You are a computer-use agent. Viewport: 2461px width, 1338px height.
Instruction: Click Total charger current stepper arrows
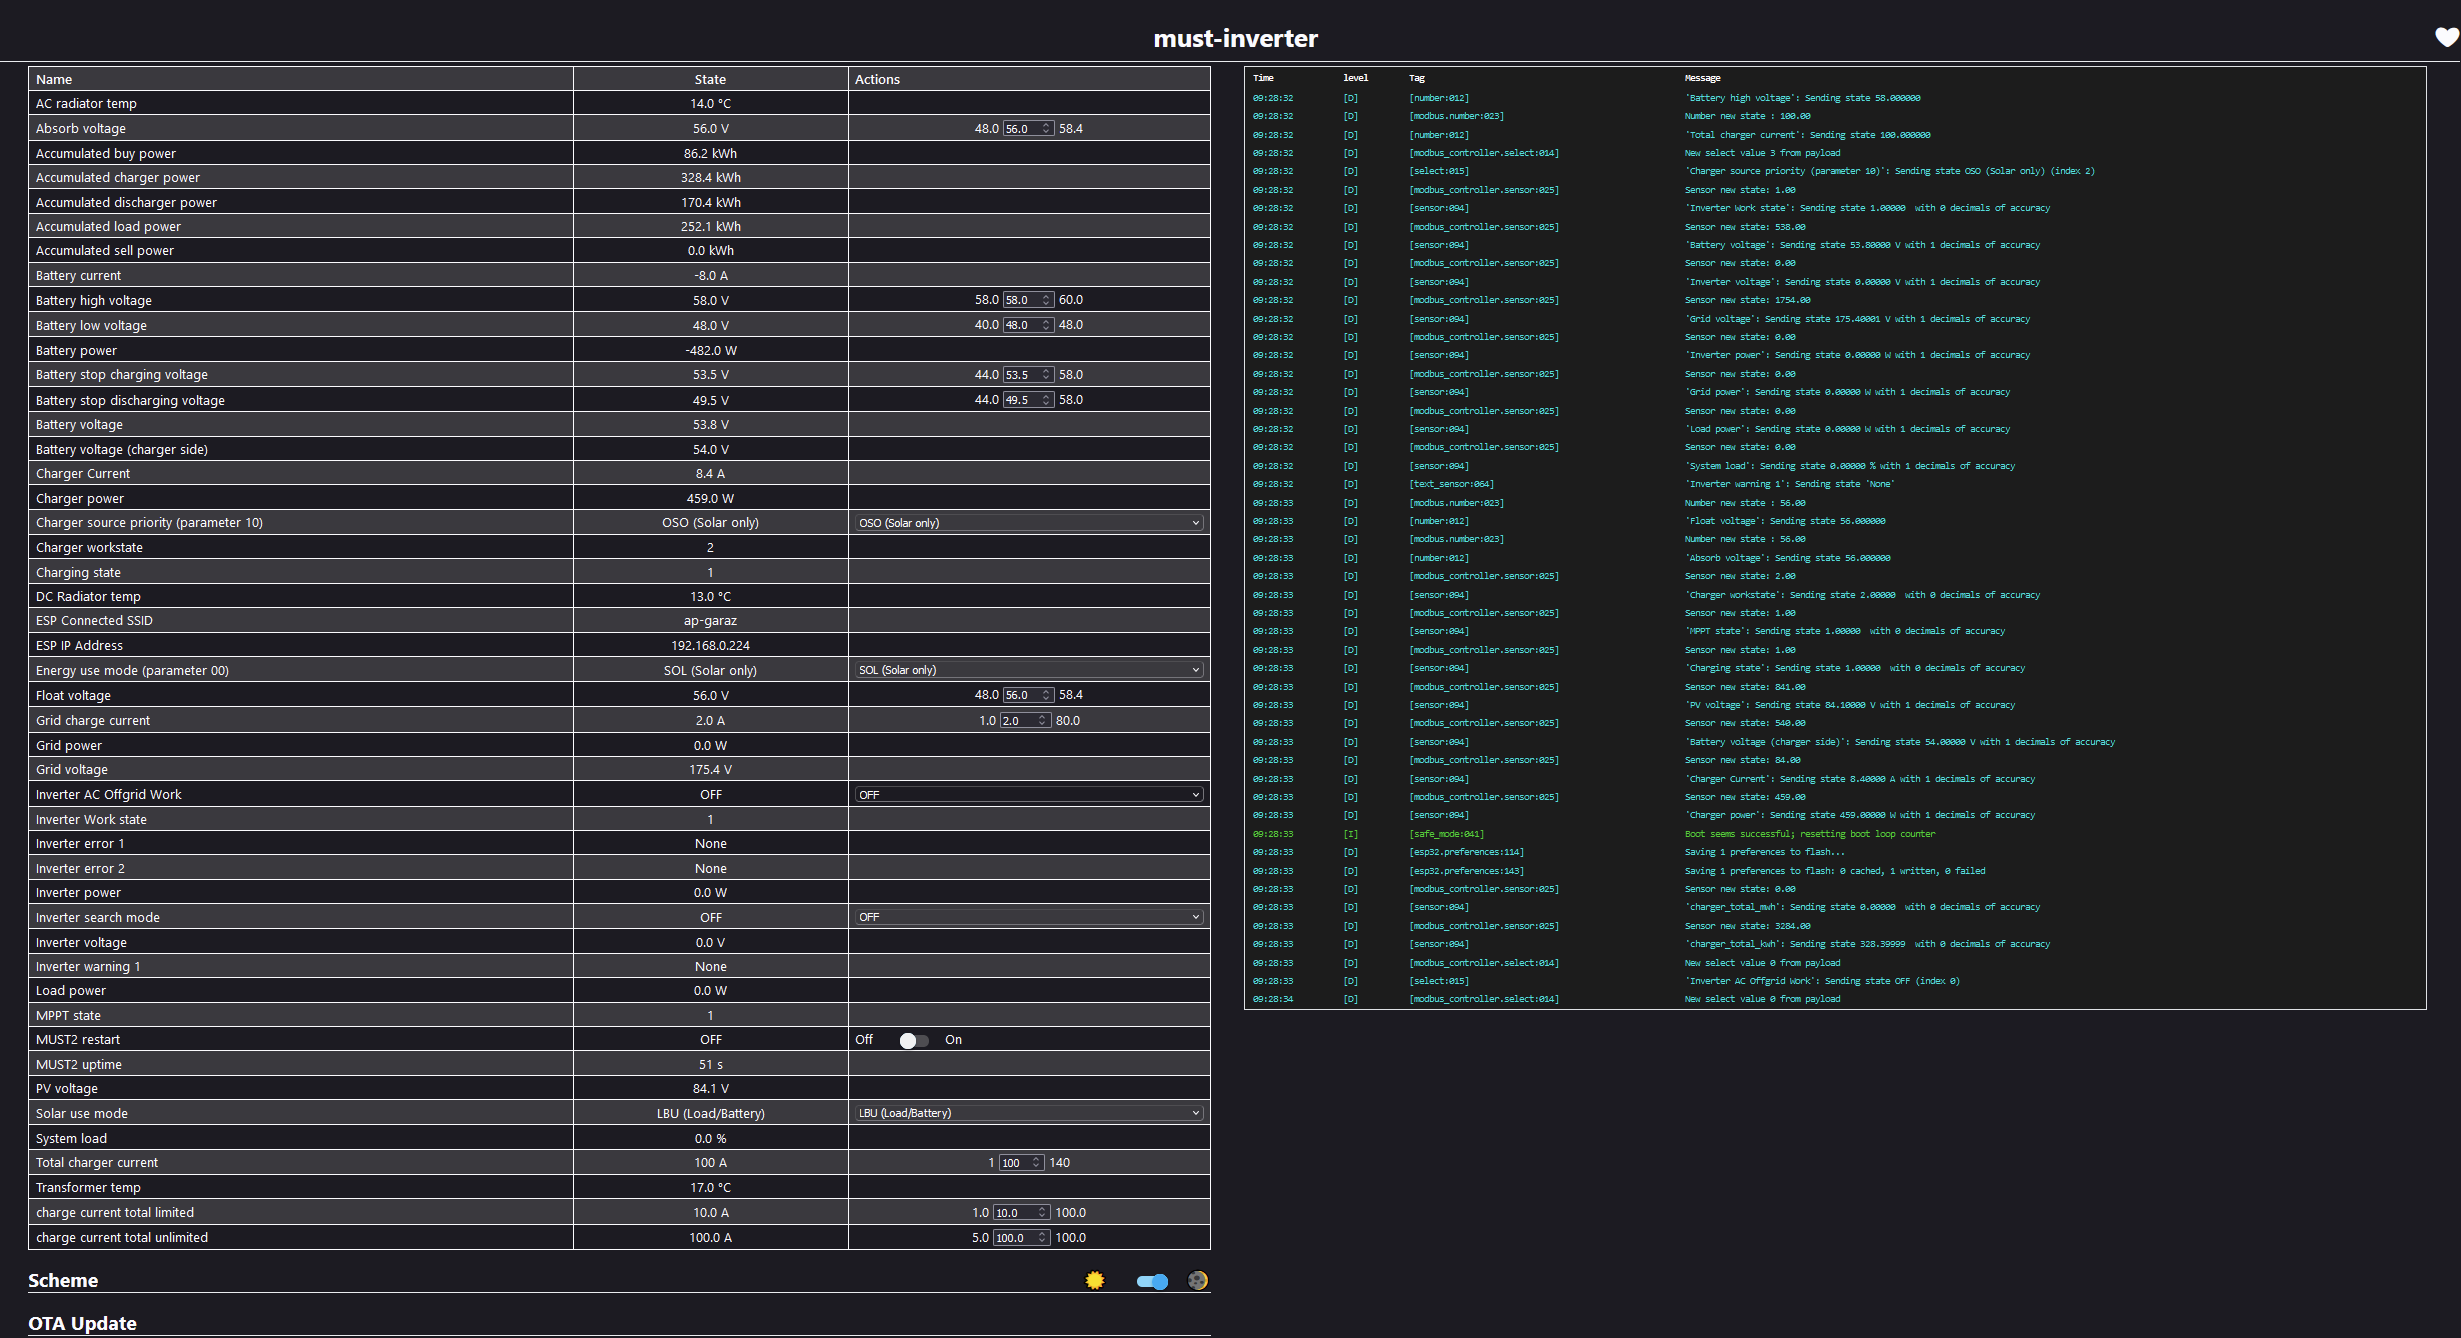(1036, 1163)
